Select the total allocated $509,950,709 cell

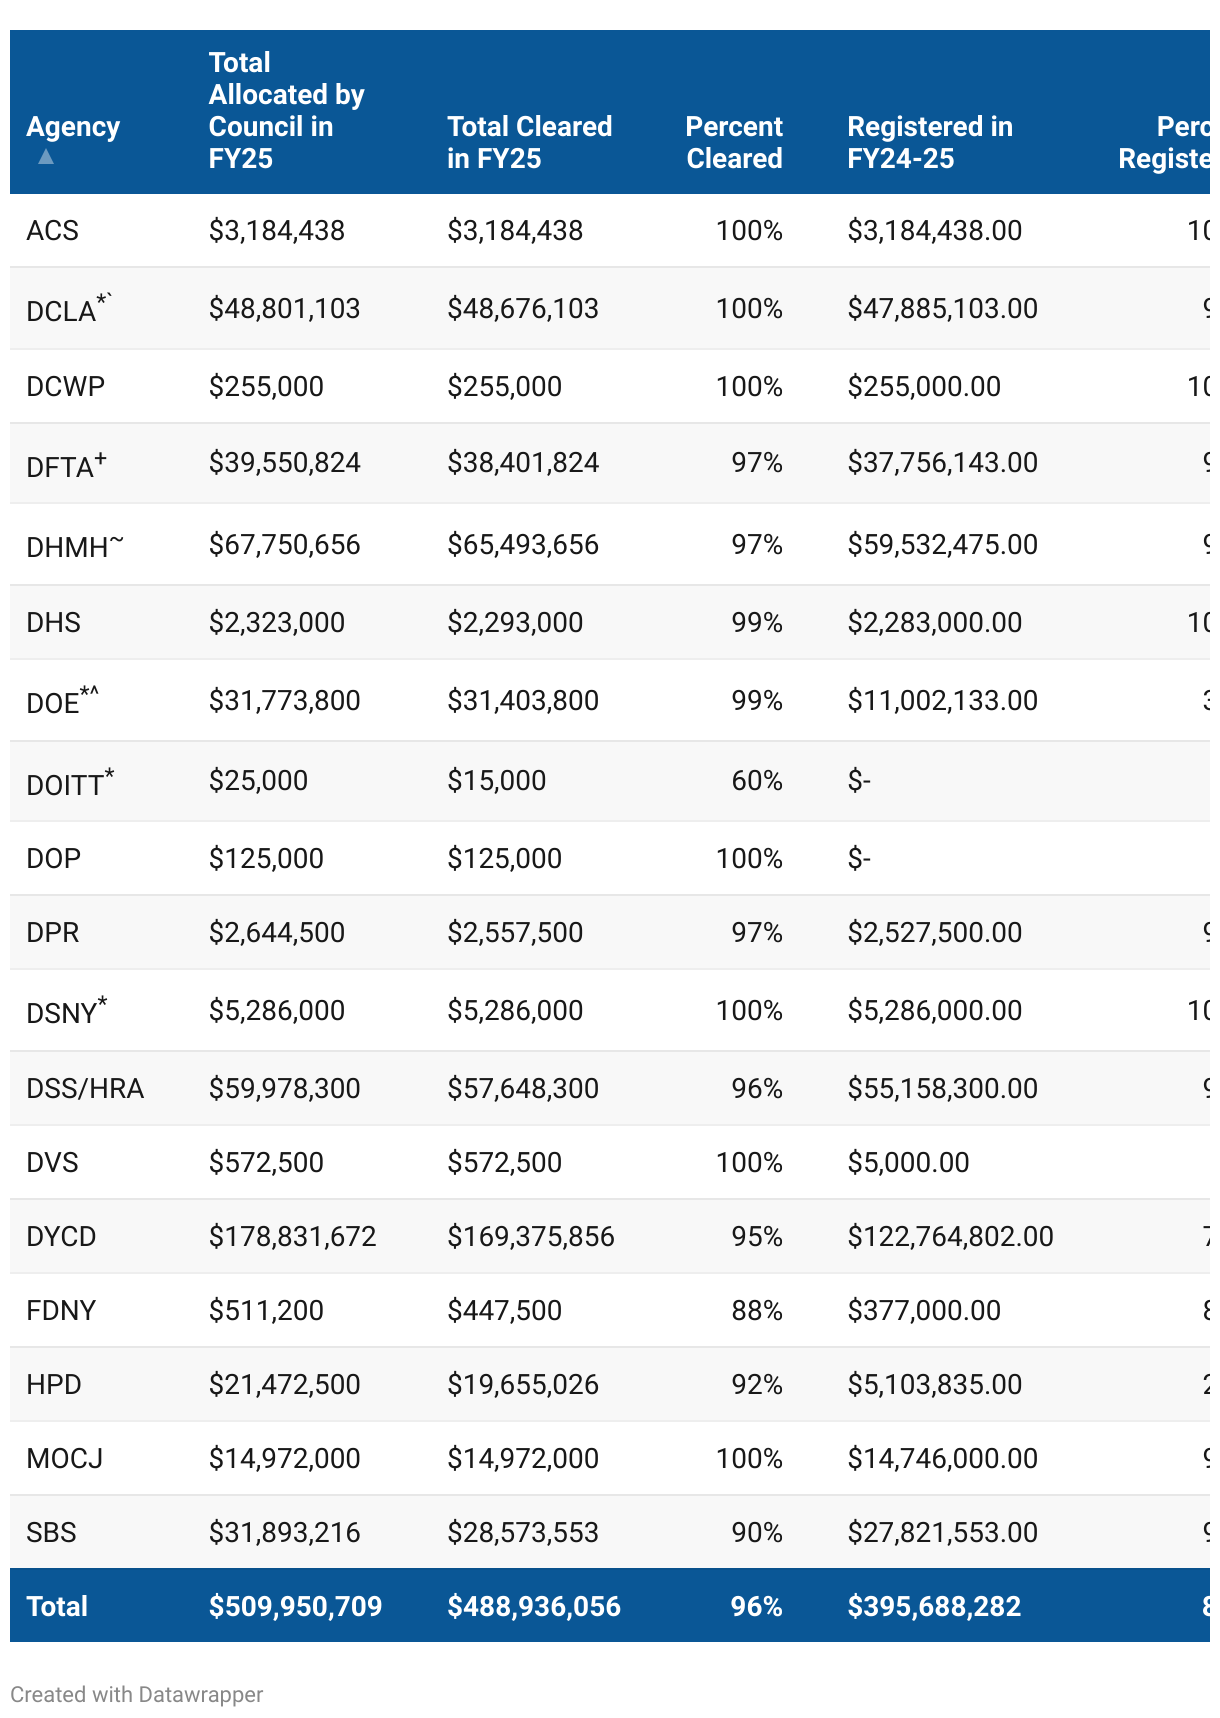[295, 1606]
